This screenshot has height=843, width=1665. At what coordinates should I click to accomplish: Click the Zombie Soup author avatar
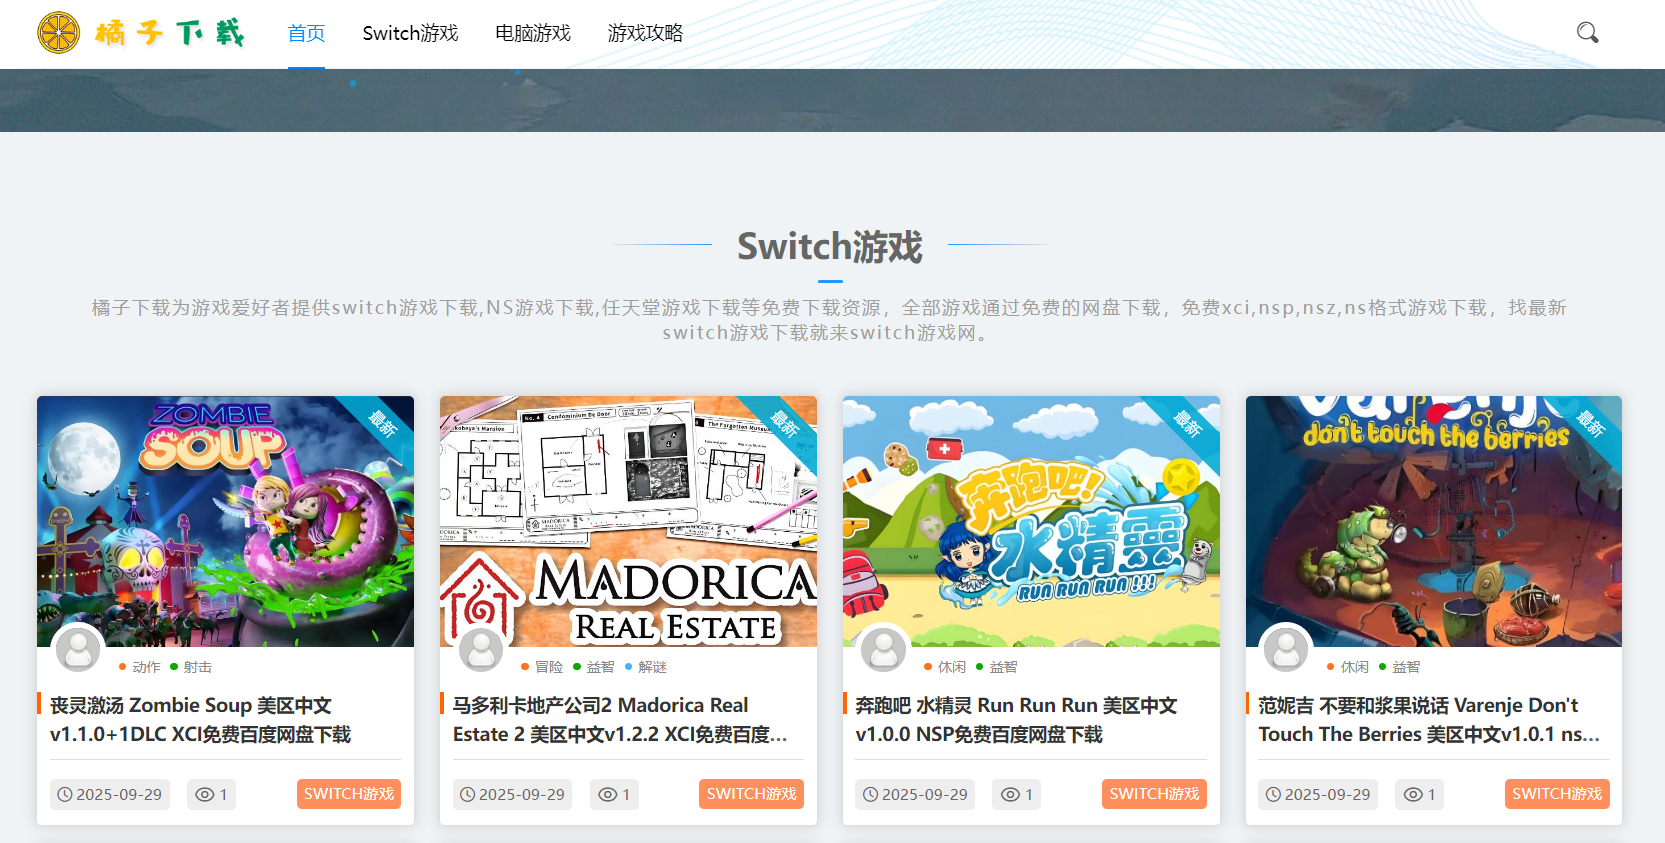pyautogui.click(x=78, y=650)
